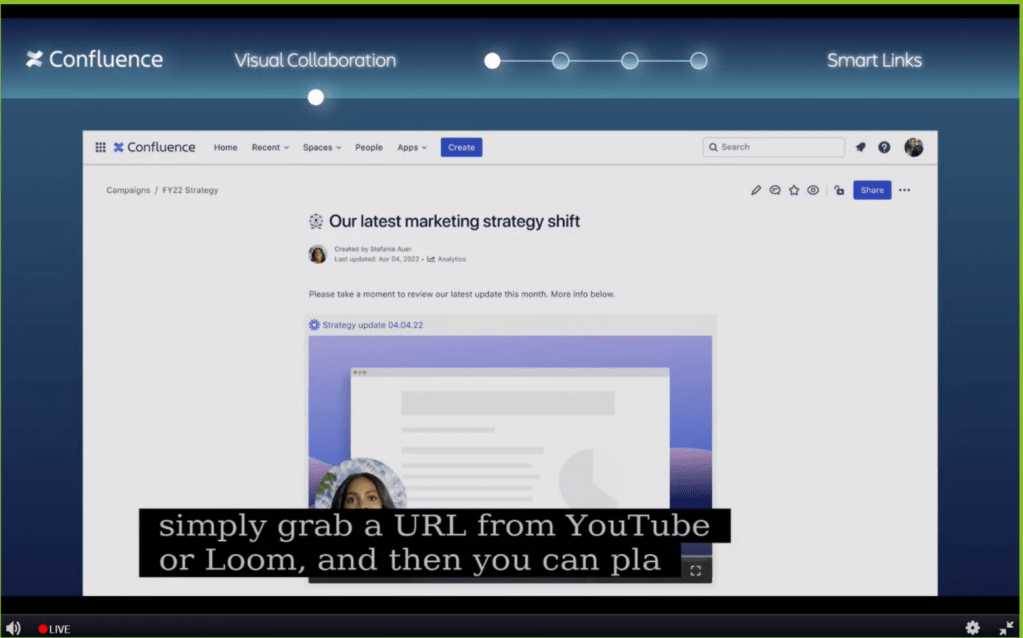This screenshot has width=1023, height=638.
Task: Mute the livestream volume
Action: pos(14,628)
